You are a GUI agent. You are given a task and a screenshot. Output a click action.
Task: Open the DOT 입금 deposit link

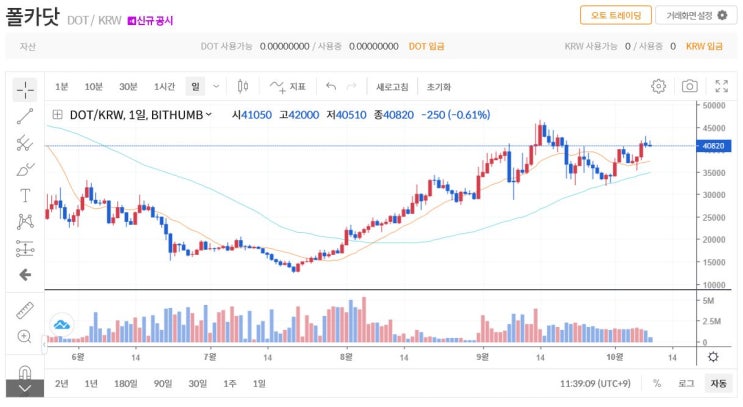click(x=426, y=46)
